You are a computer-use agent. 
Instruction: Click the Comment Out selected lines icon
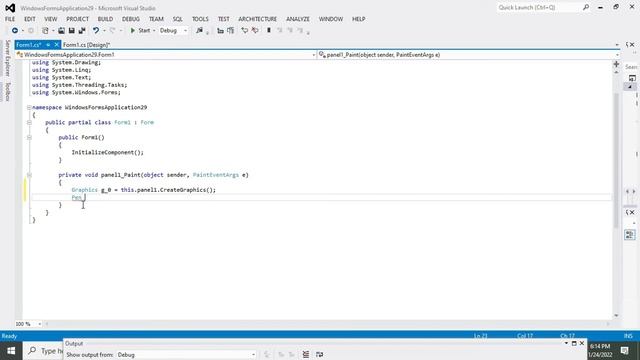[x=244, y=31]
